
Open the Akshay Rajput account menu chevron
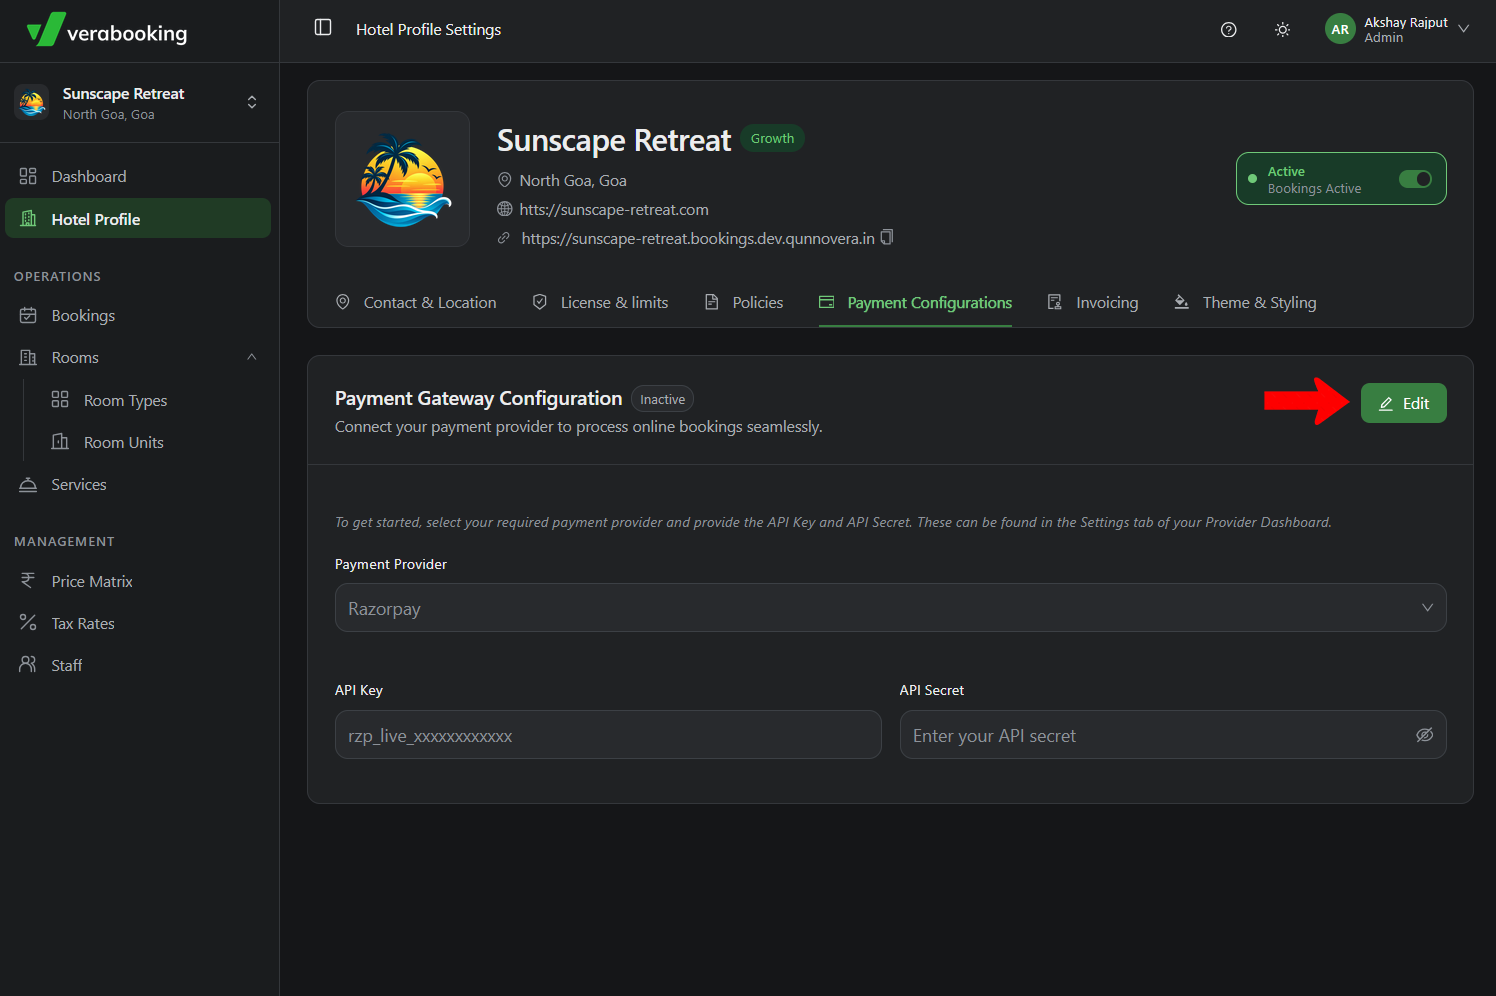(1463, 29)
